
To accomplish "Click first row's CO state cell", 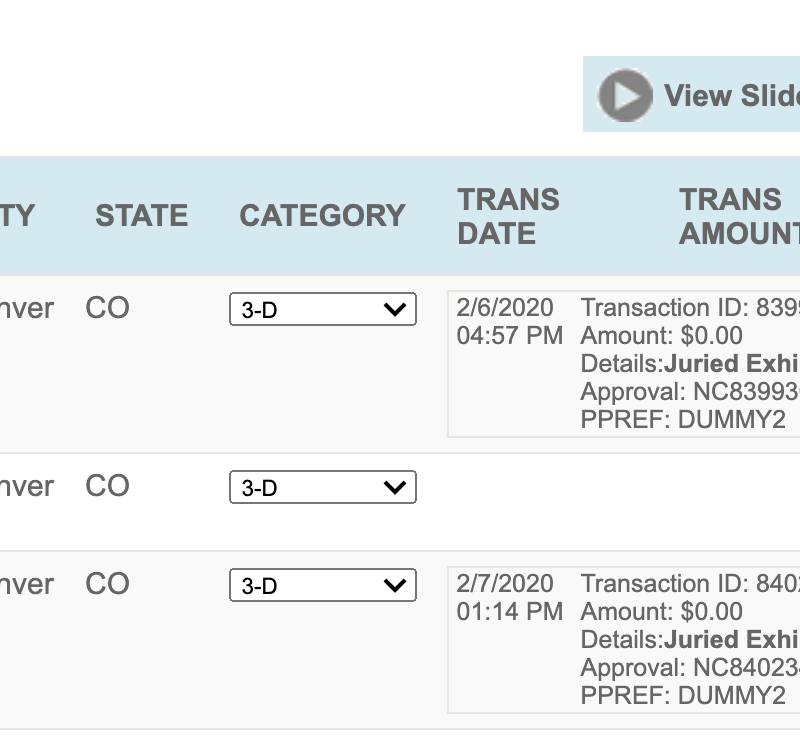I will tap(107, 308).
